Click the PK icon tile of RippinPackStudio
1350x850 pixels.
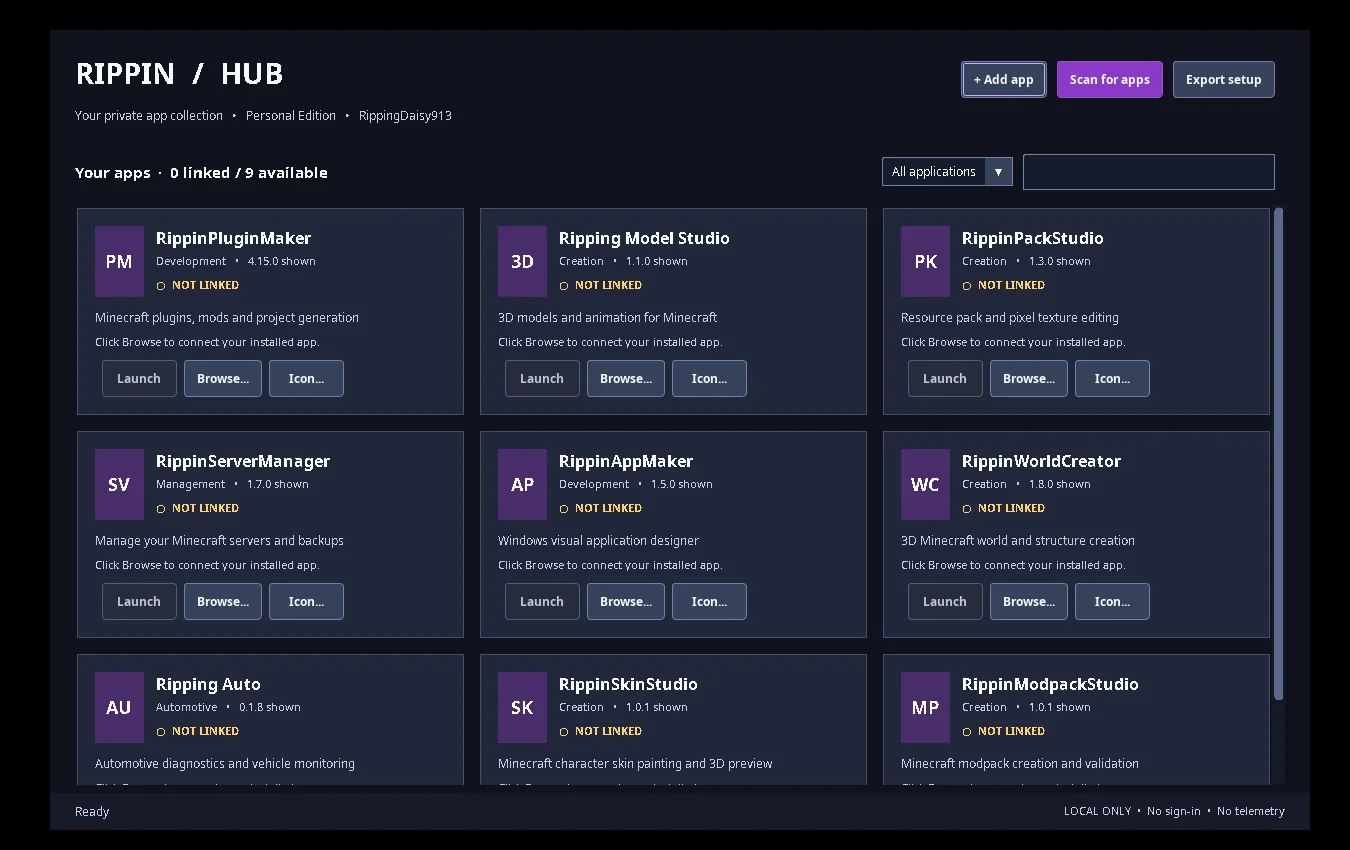coord(925,261)
